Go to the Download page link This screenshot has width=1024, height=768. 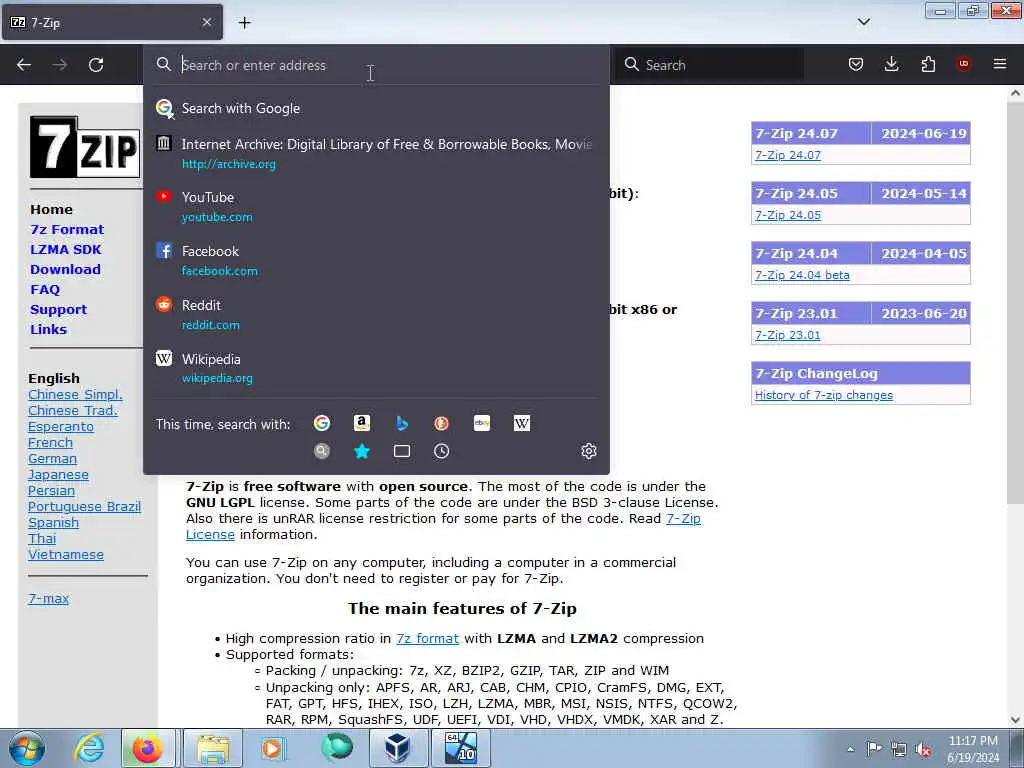65,269
